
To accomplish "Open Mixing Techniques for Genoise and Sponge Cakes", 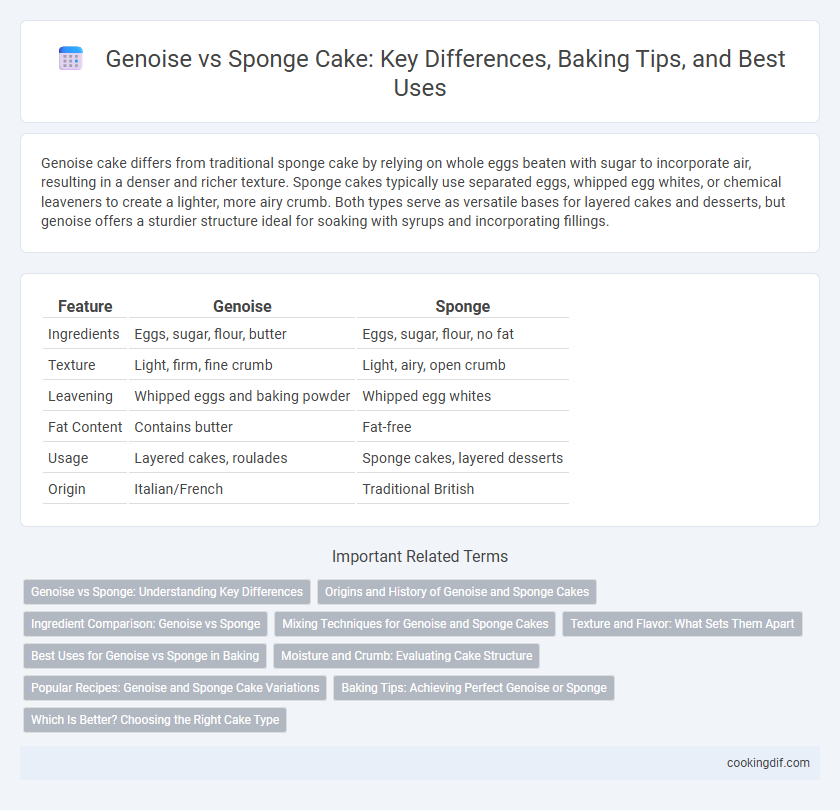I will click(x=415, y=624).
